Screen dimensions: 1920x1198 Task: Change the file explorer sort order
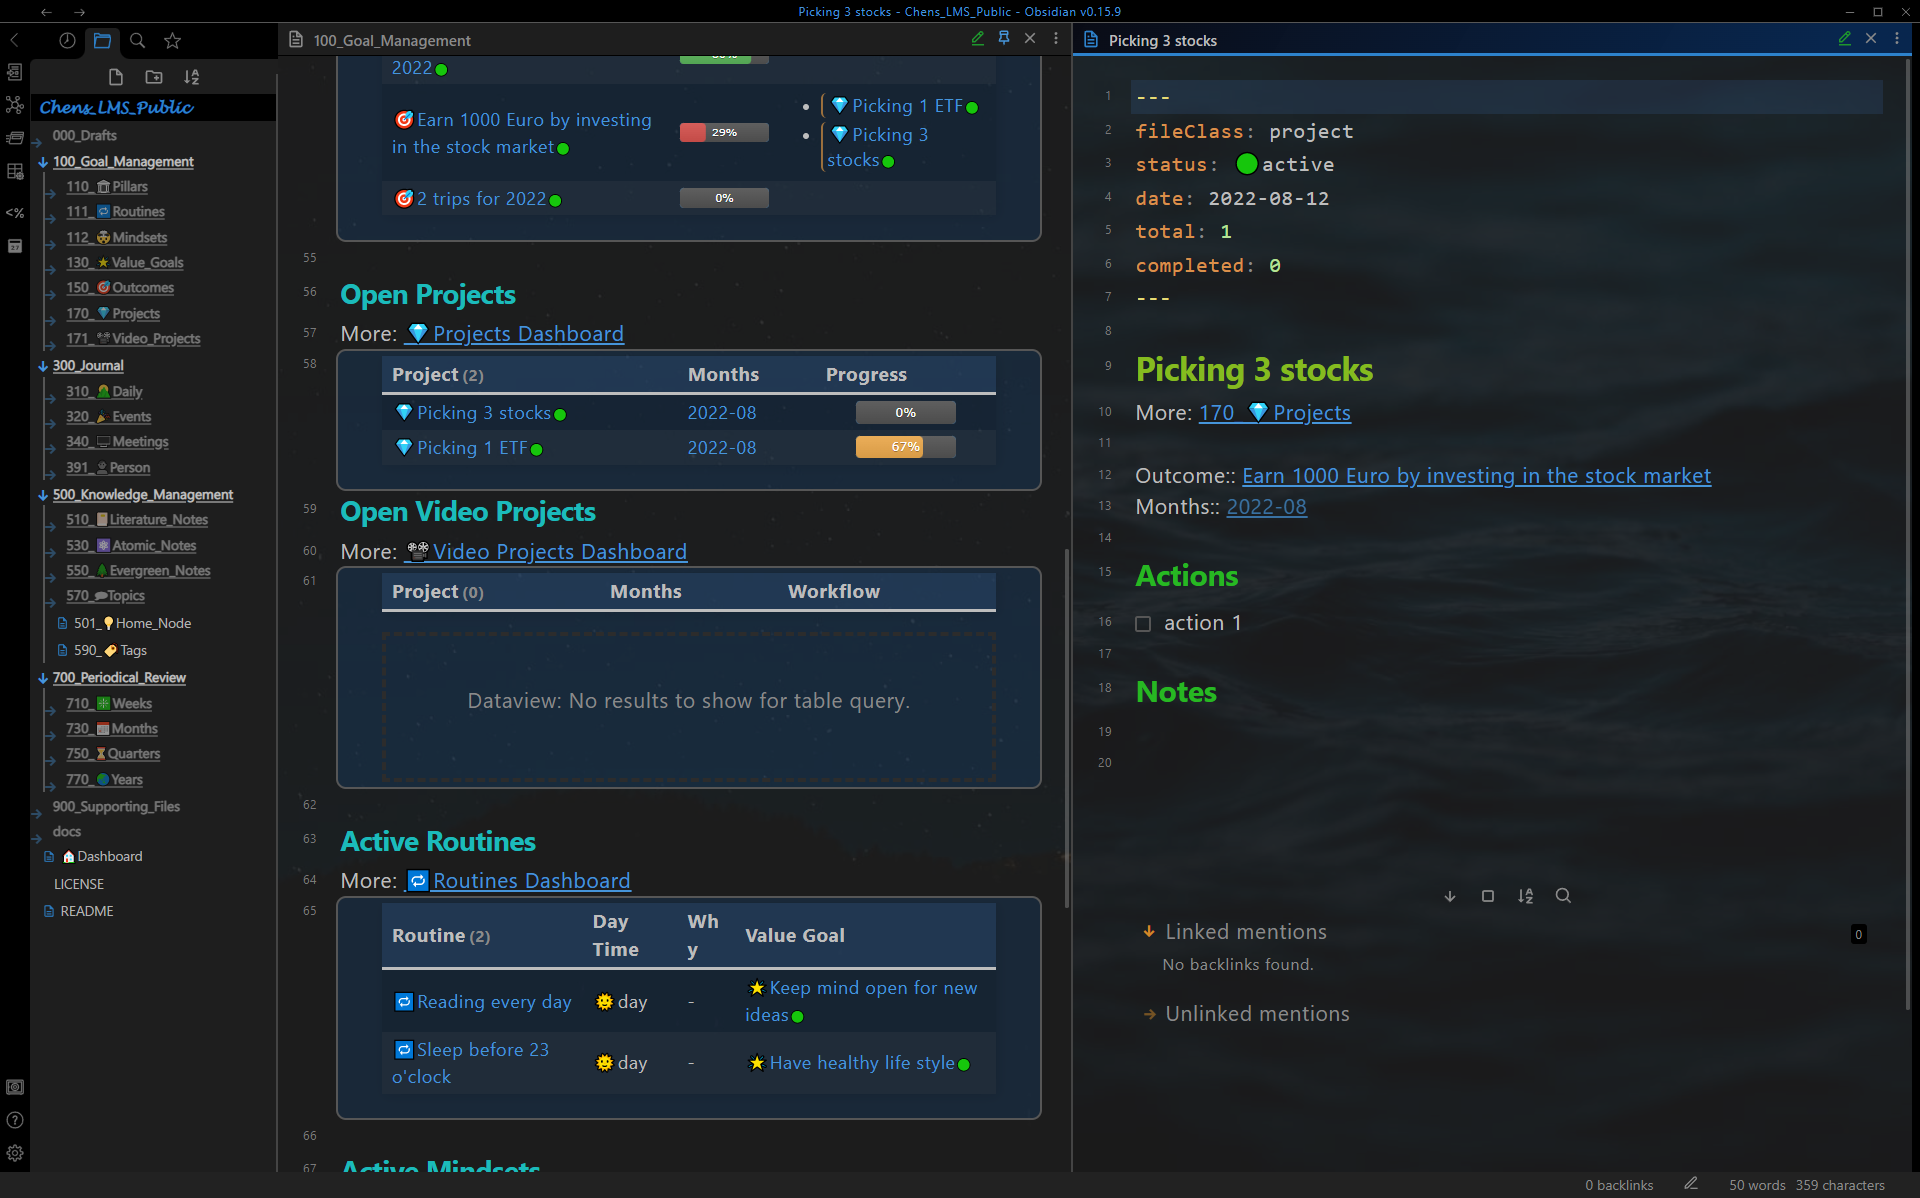pyautogui.click(x=192, y=77)
